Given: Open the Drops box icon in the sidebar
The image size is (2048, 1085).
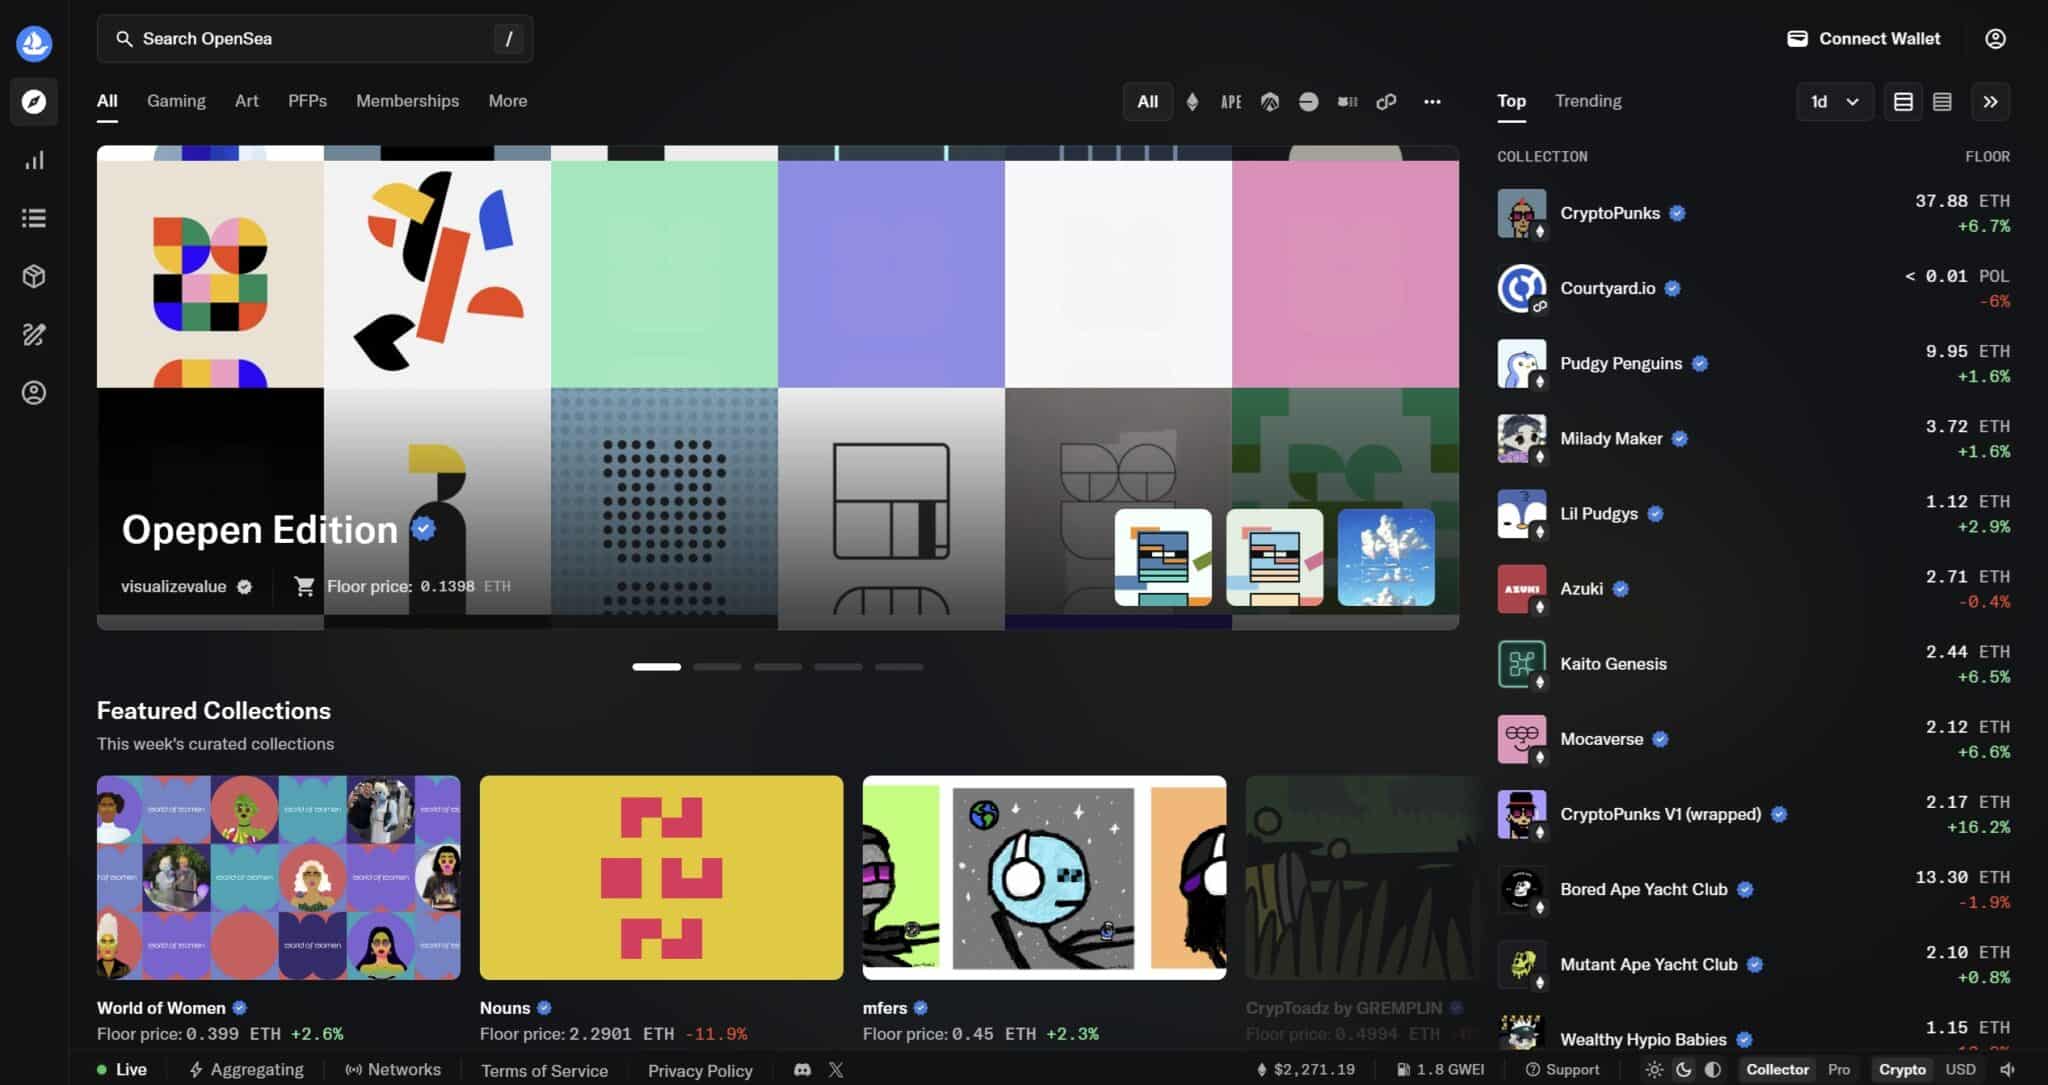Looking at the screenshot, I should pos(34,276).
